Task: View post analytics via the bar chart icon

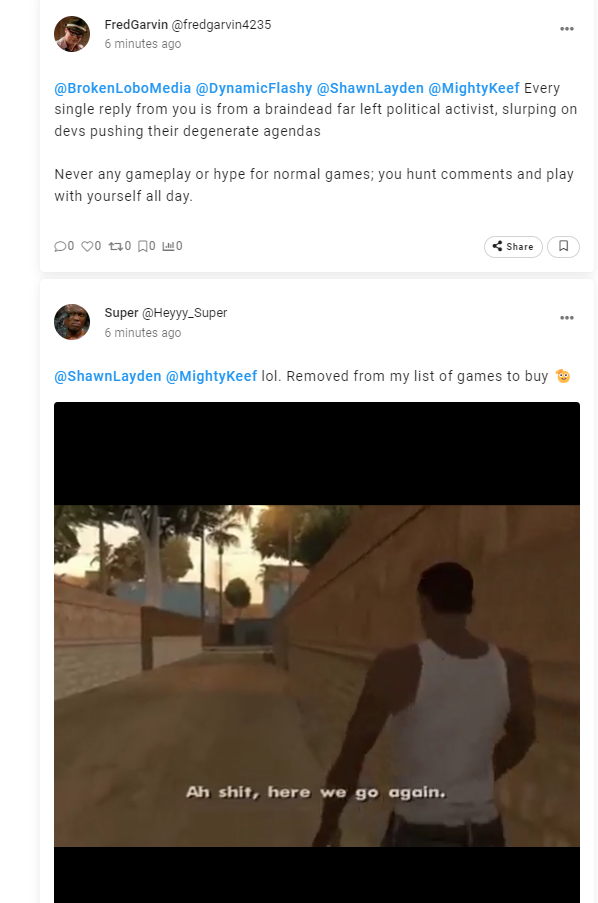Action: pyautogui.click(x=168, y=246)
